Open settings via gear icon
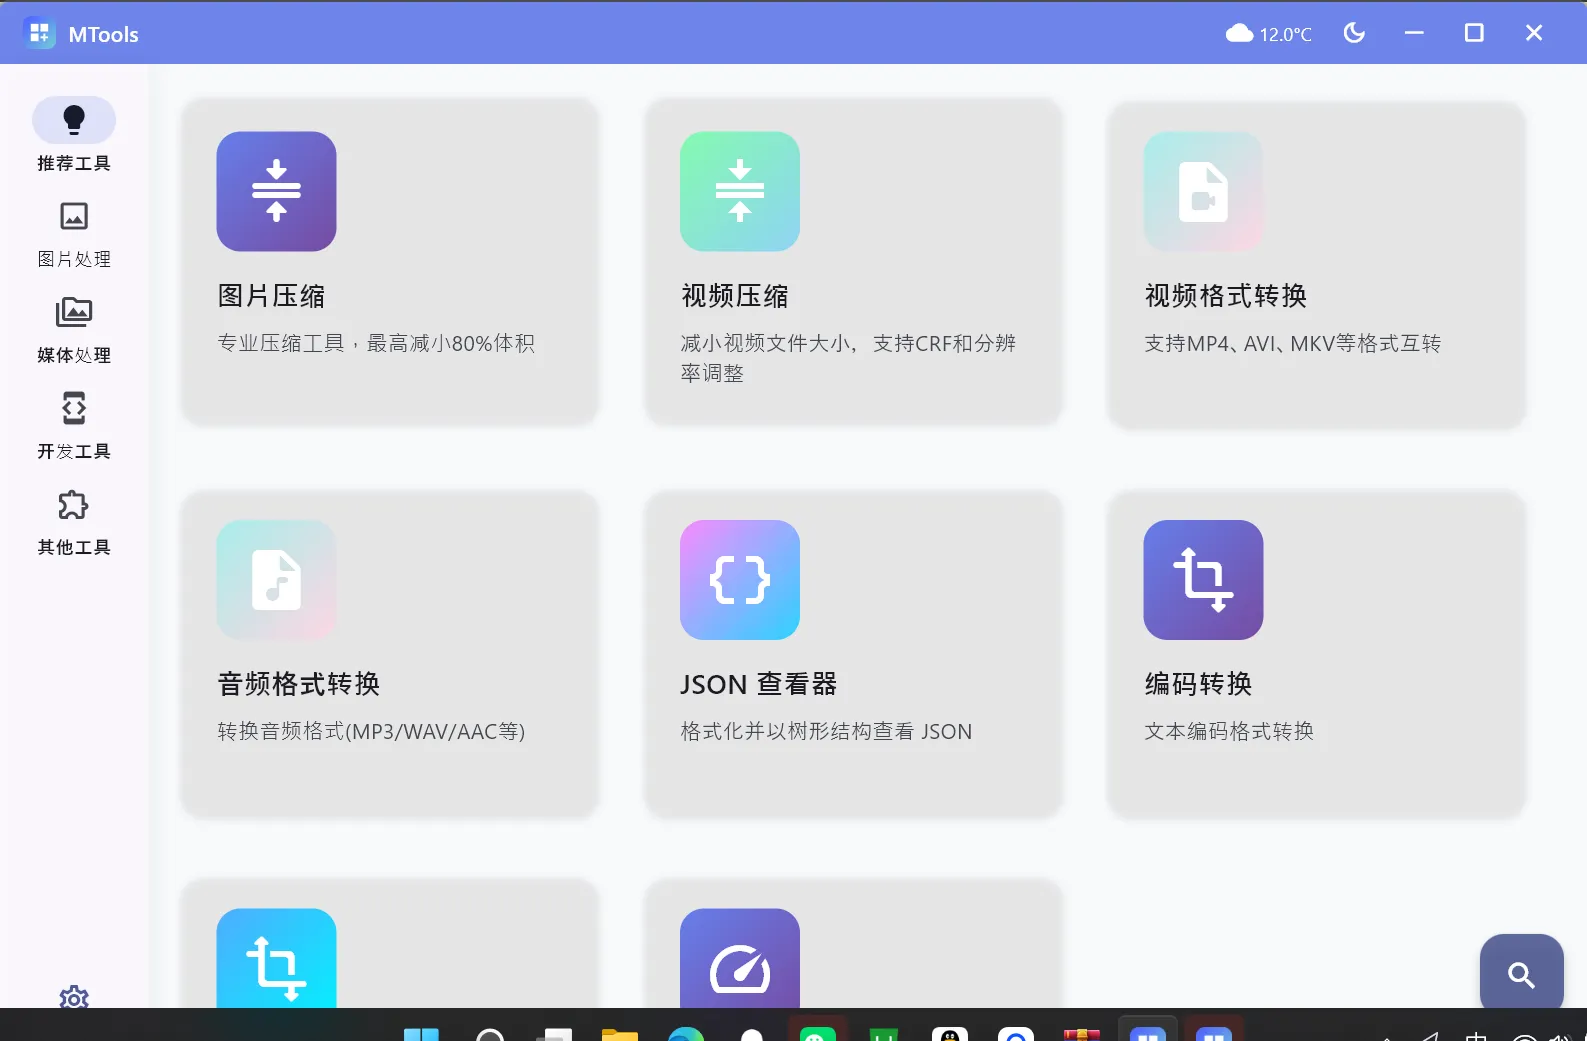 tap(74, 997)
